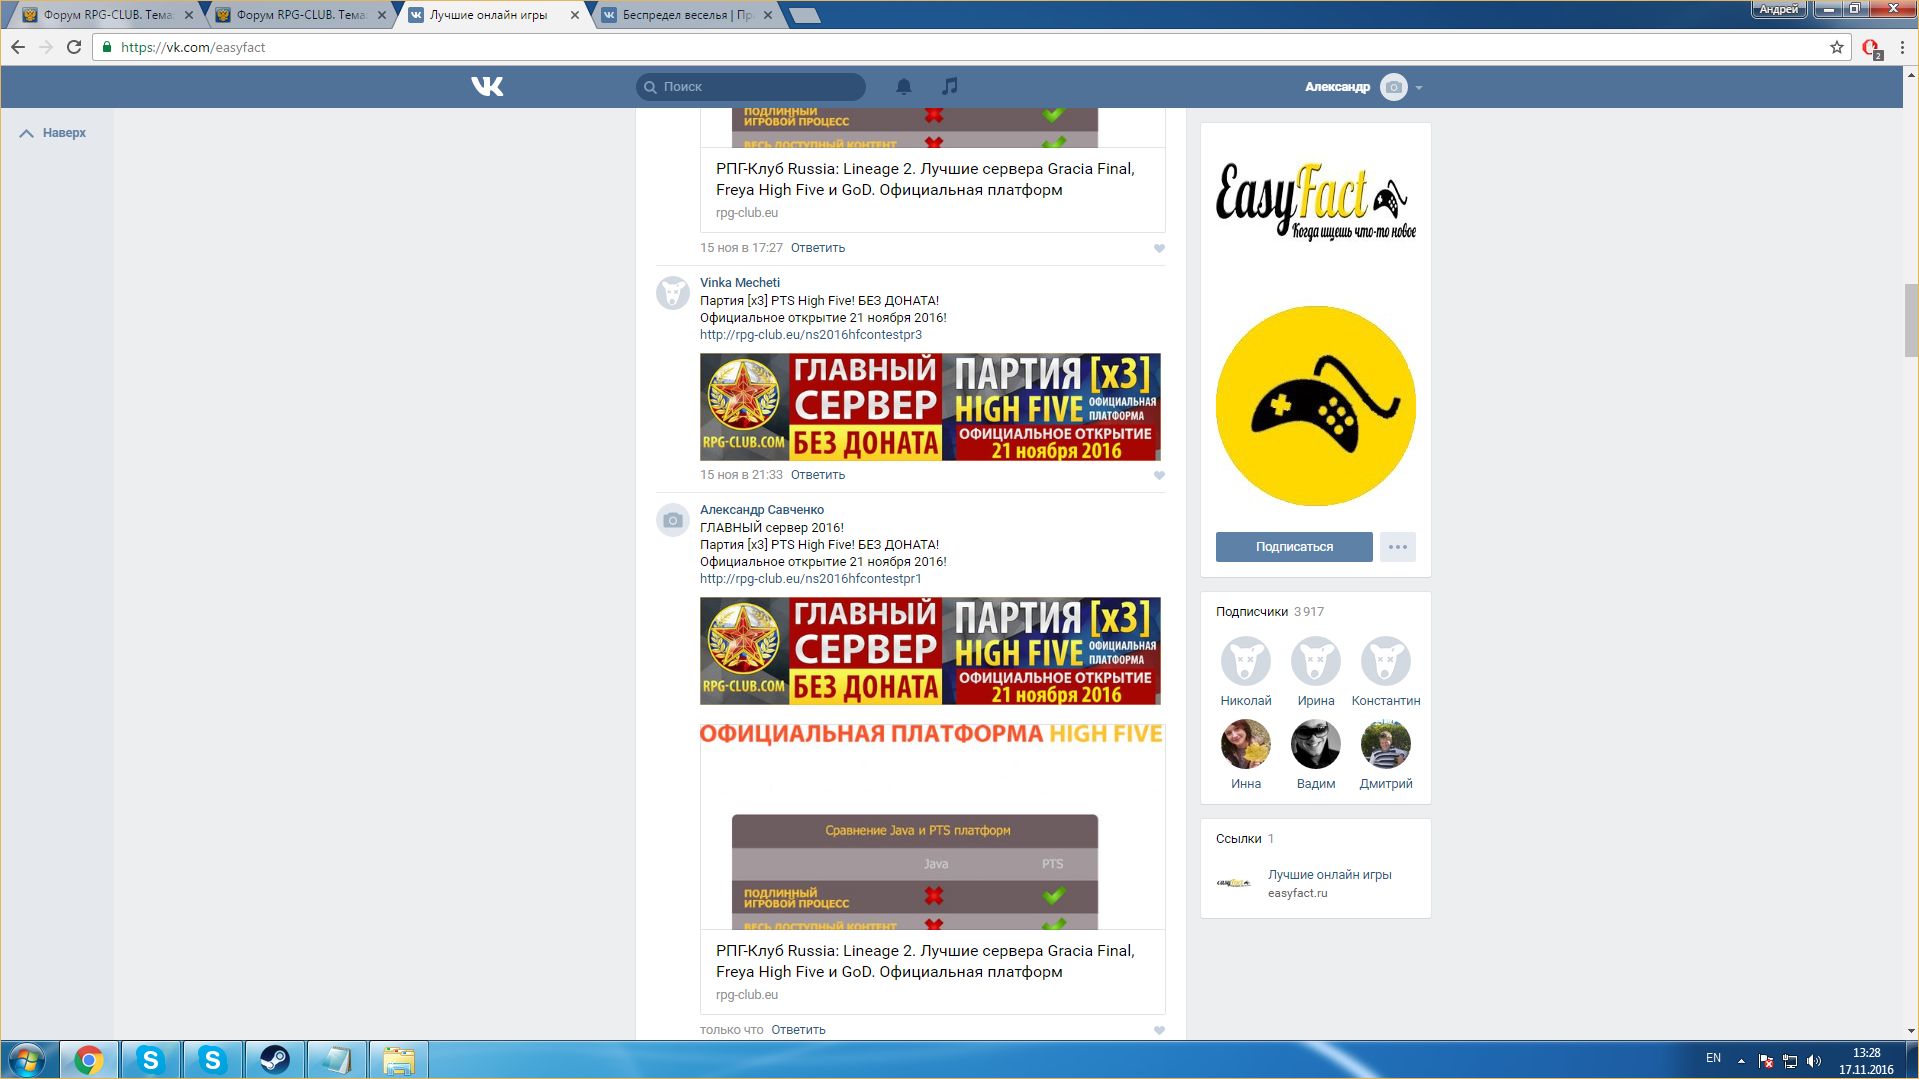Open first Skype taskbar icon
Image resolution: width=1919 pixels, height=1079 pixels.
(150, 1060)
